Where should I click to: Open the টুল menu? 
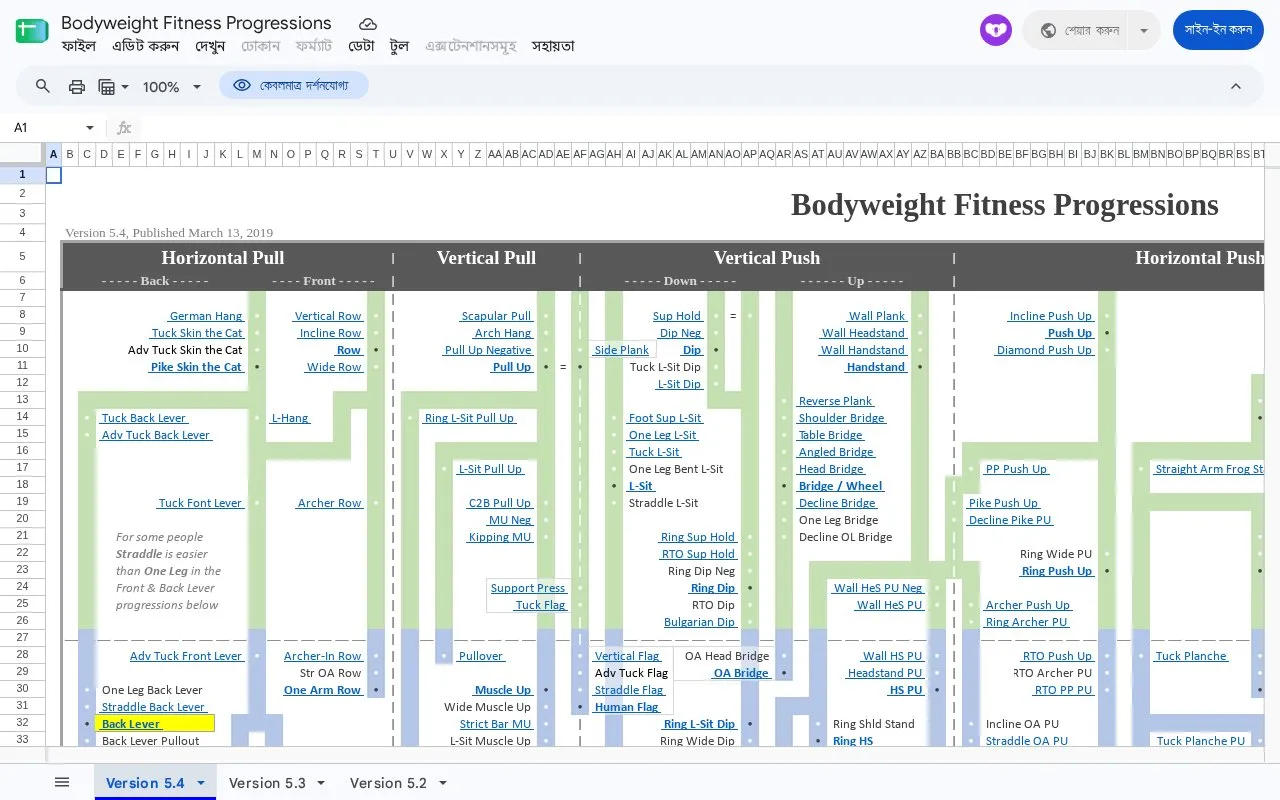click(400, 46)
